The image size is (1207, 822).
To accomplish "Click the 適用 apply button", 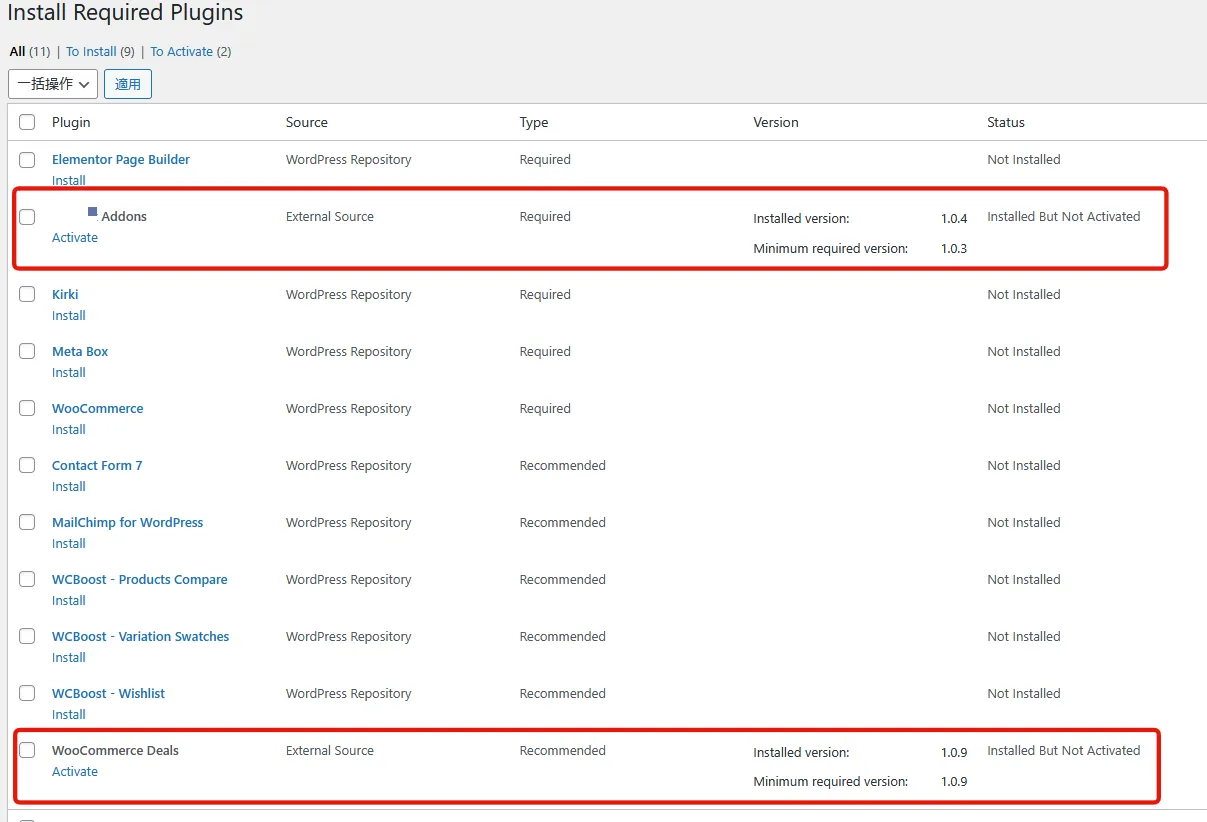I will click(128, 84).
